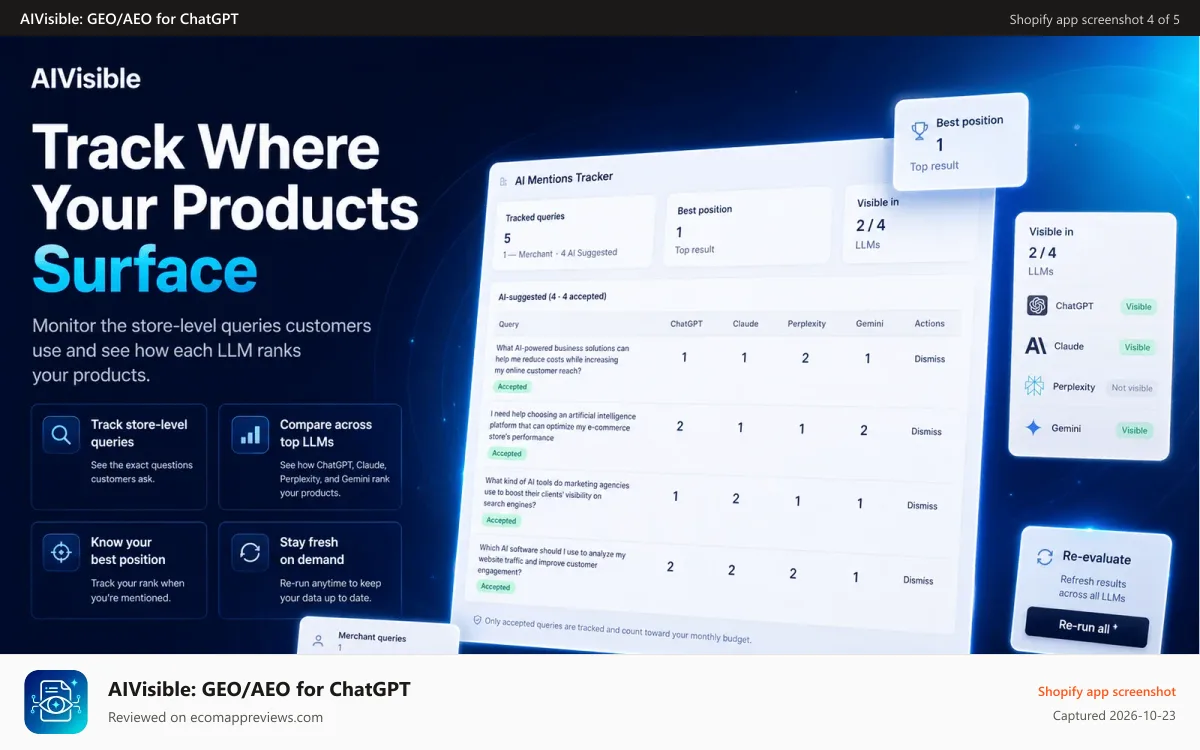Click the Accepted badge under the e-commerce platform query
Image resolution: width=1200 pixels, height=750 pixels.
coord(506,453)
